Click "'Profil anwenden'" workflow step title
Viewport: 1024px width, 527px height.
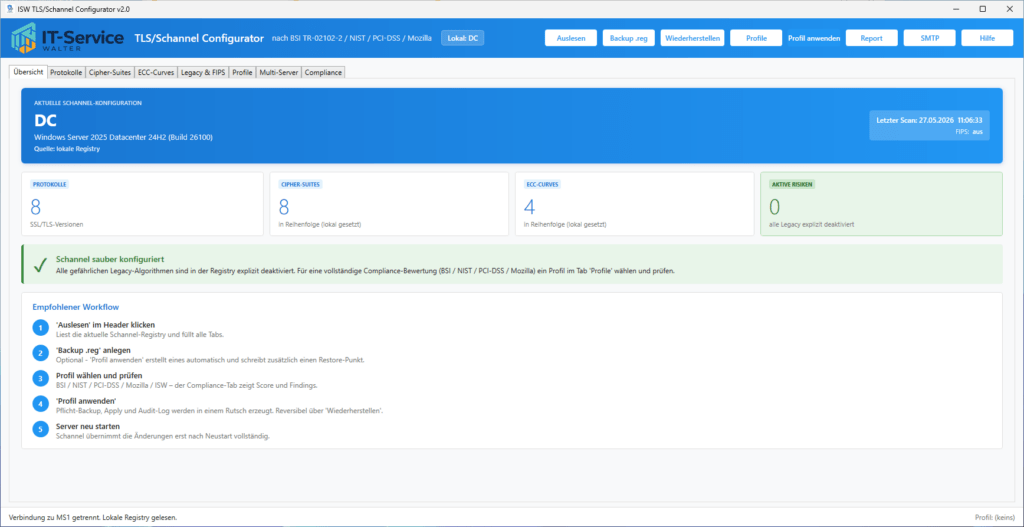[86, 401]
